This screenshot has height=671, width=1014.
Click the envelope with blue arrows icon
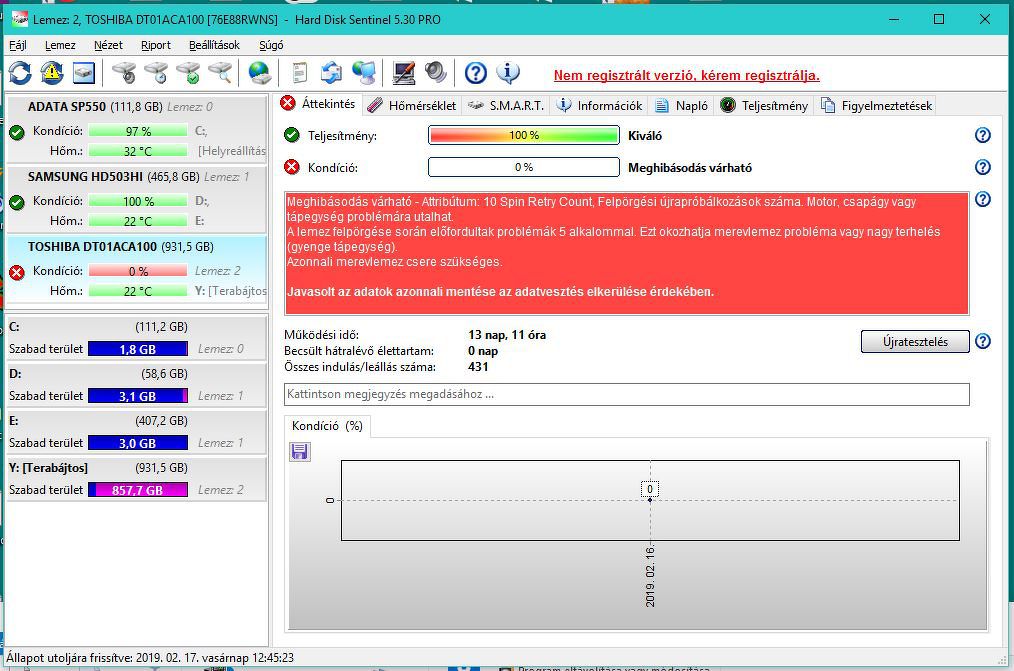[x=331, y=72]
